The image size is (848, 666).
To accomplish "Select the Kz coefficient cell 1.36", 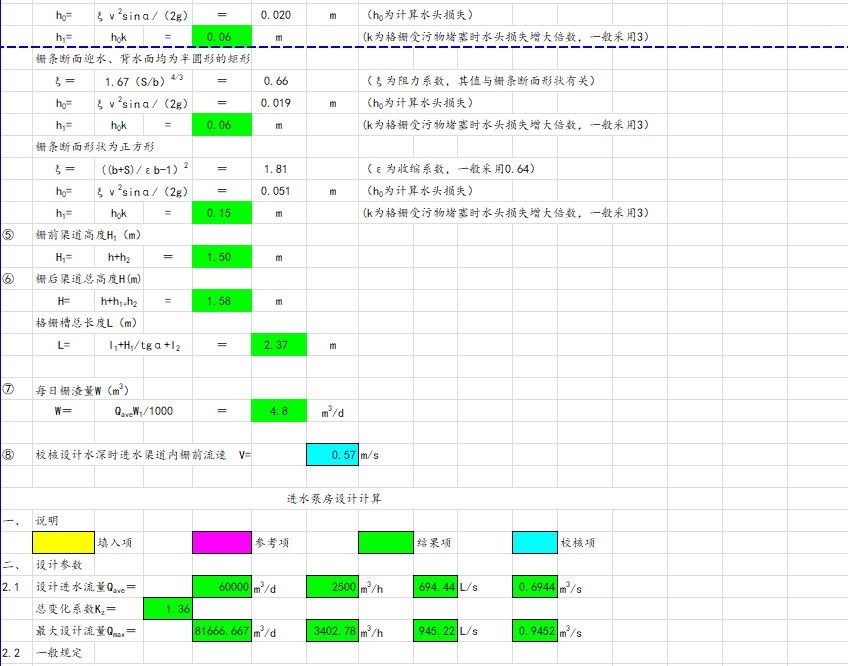I will 168,609.
